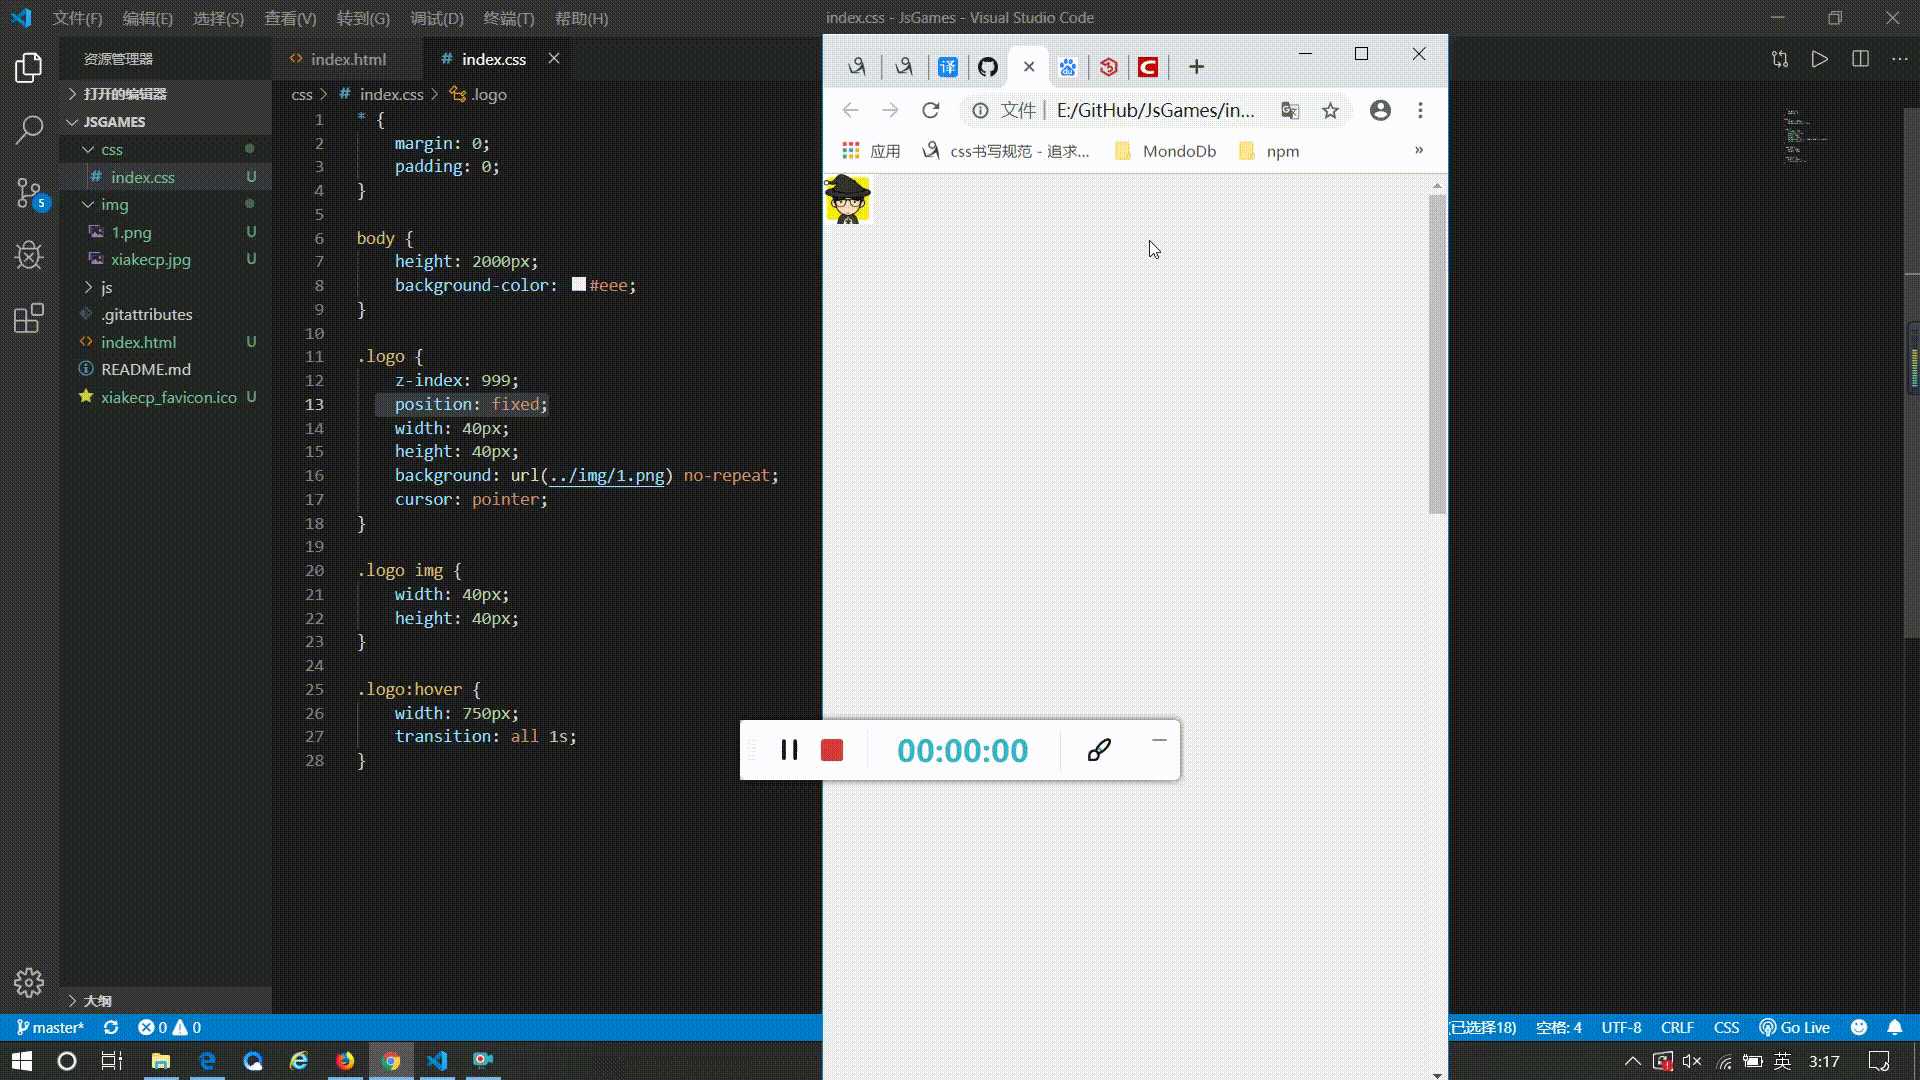Open the 终端(T) menu
Image resolution: width=1920 pixels, height=1080 pixels.
coord(508,18)
